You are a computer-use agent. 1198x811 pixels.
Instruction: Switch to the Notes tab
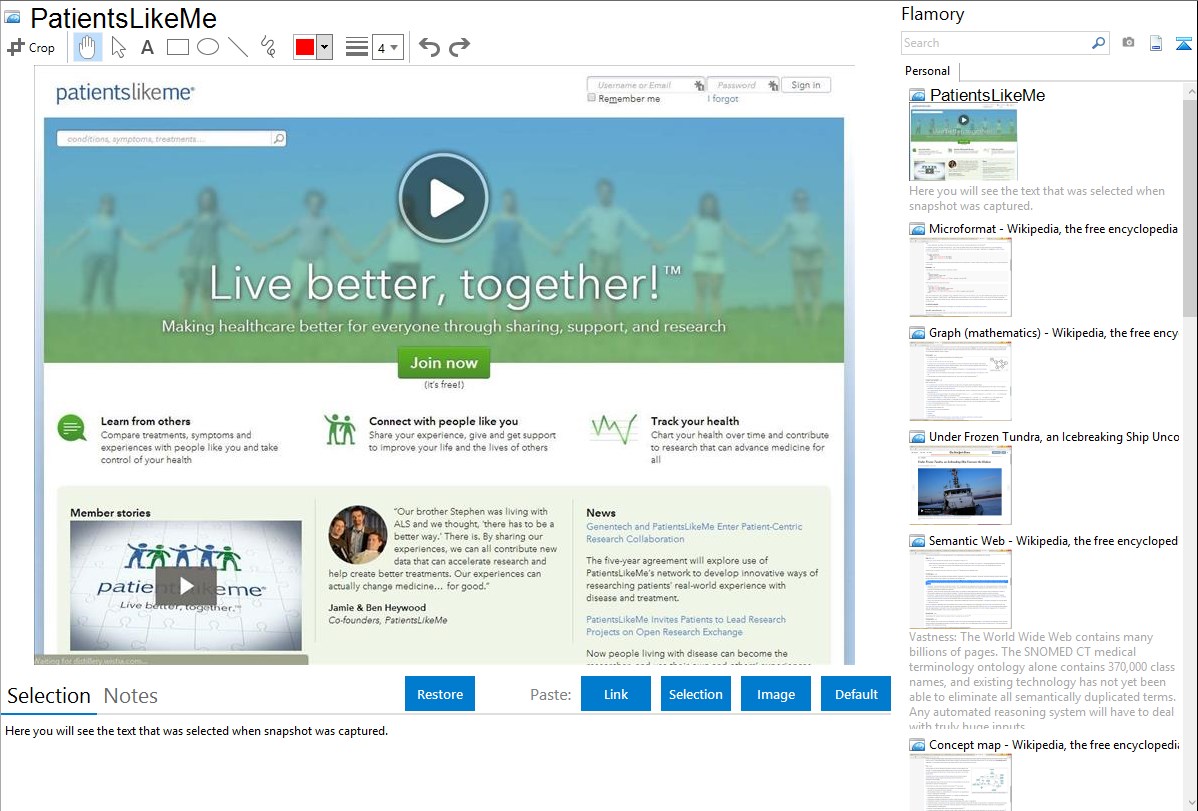click(x=131, y=696)
